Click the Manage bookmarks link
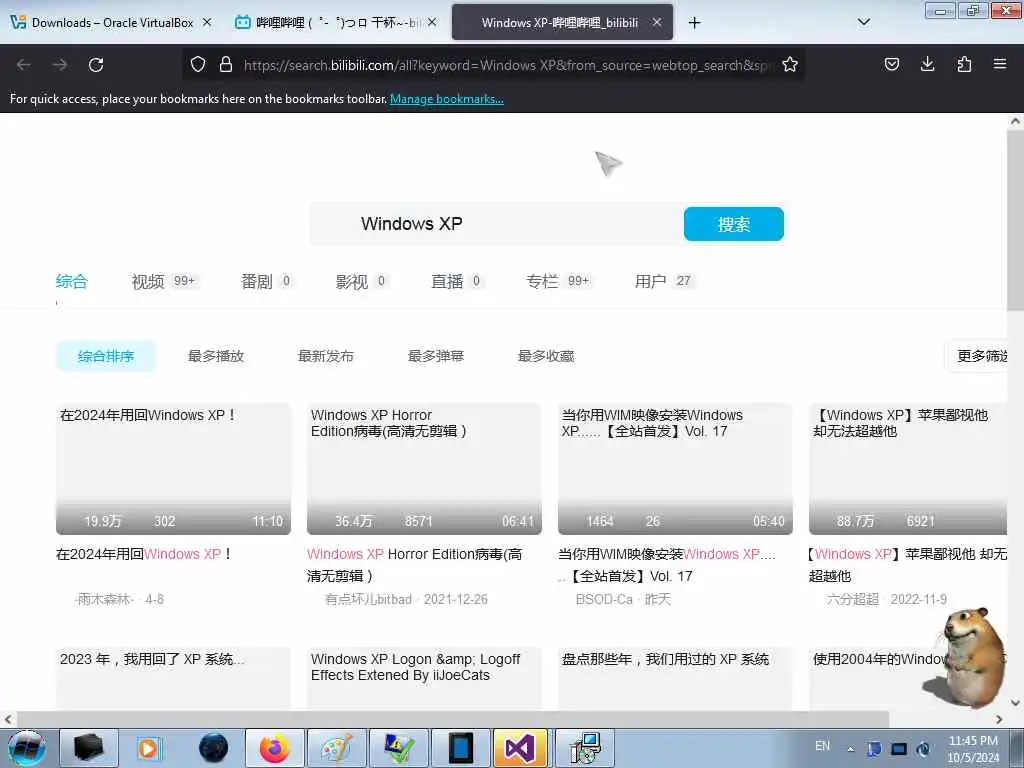 pyautogui.click(x=447, y=99)
